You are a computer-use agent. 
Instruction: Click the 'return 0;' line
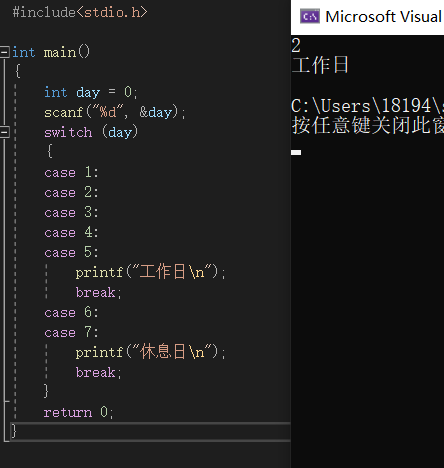coord(79,413)
